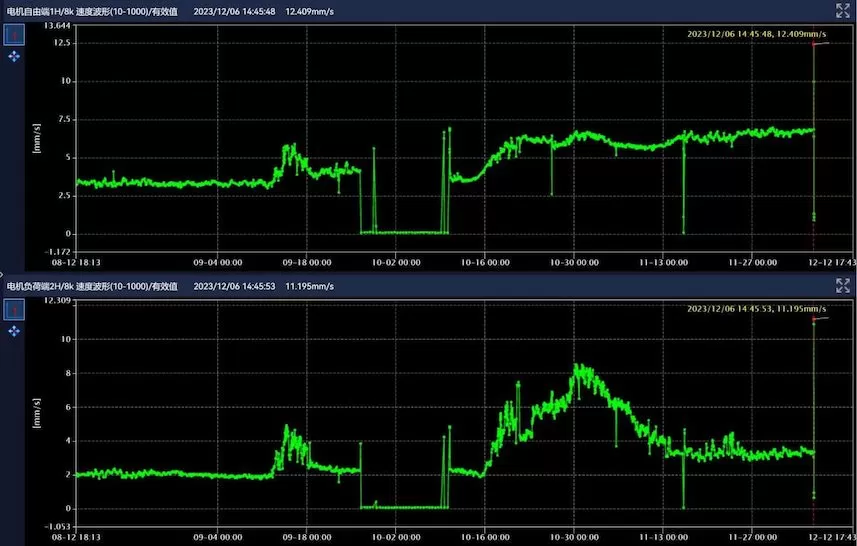
Task: Expand the bottom chart to fullscreen
Action: tap(842, 286)
